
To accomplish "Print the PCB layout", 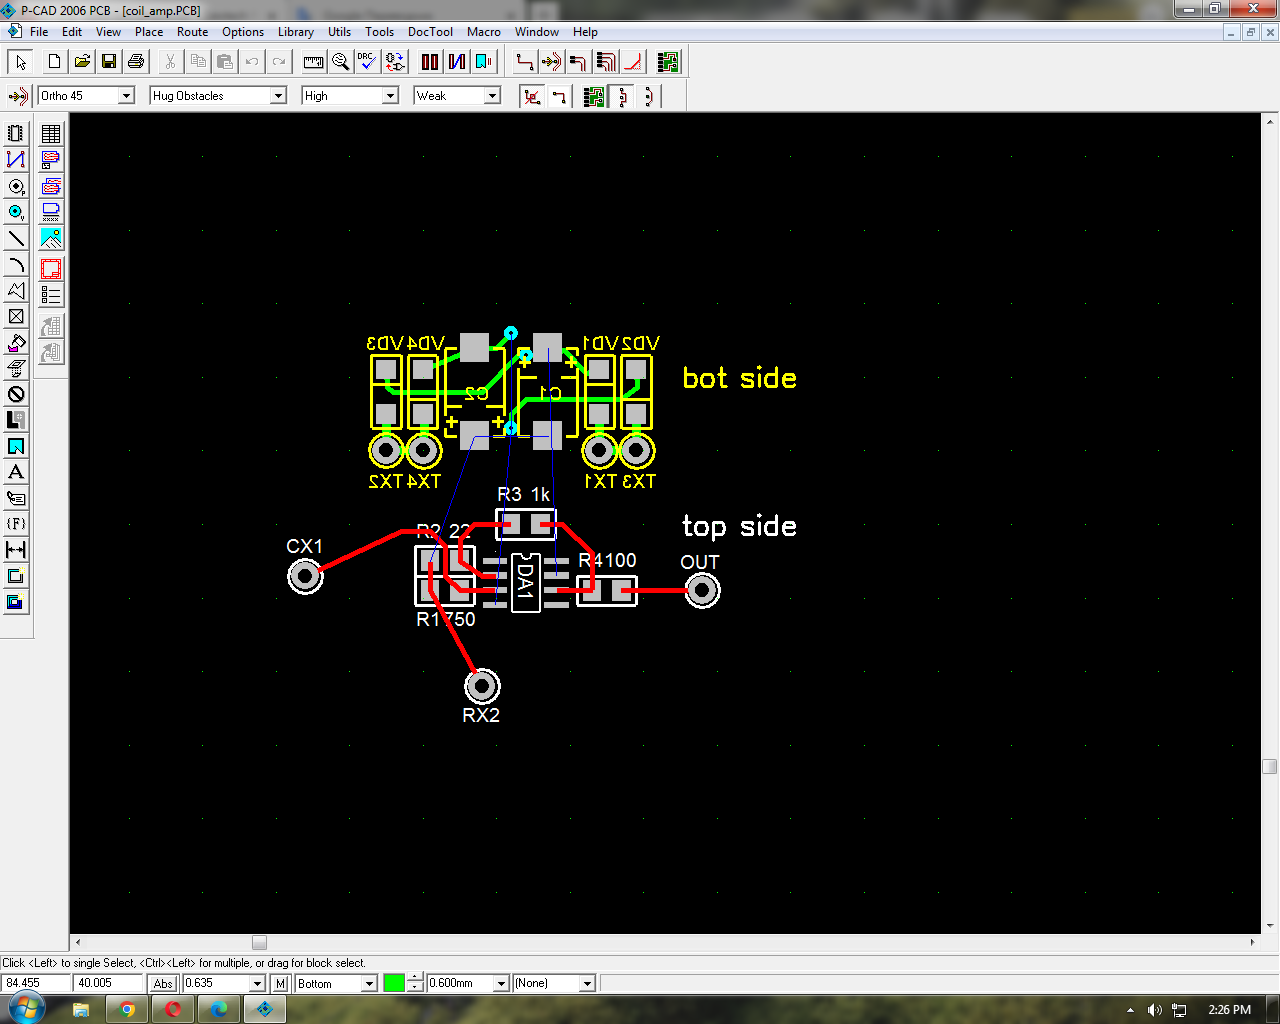I will (x=136, y=62).
